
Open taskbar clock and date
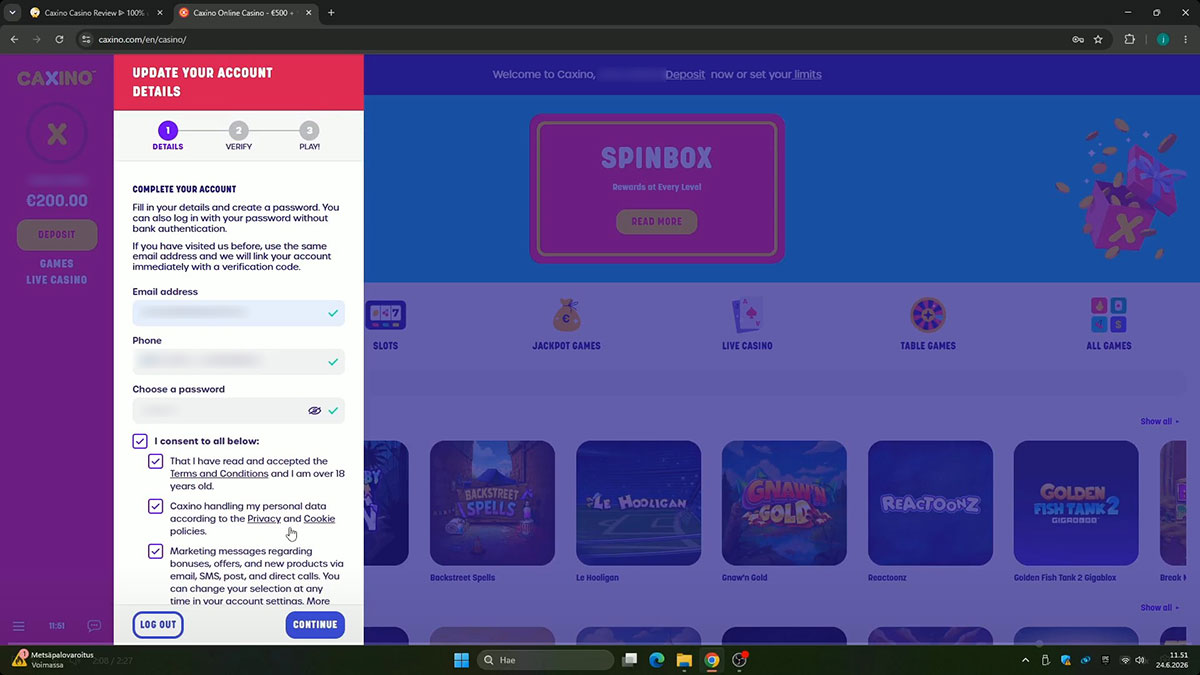(x=1170, y=660)
